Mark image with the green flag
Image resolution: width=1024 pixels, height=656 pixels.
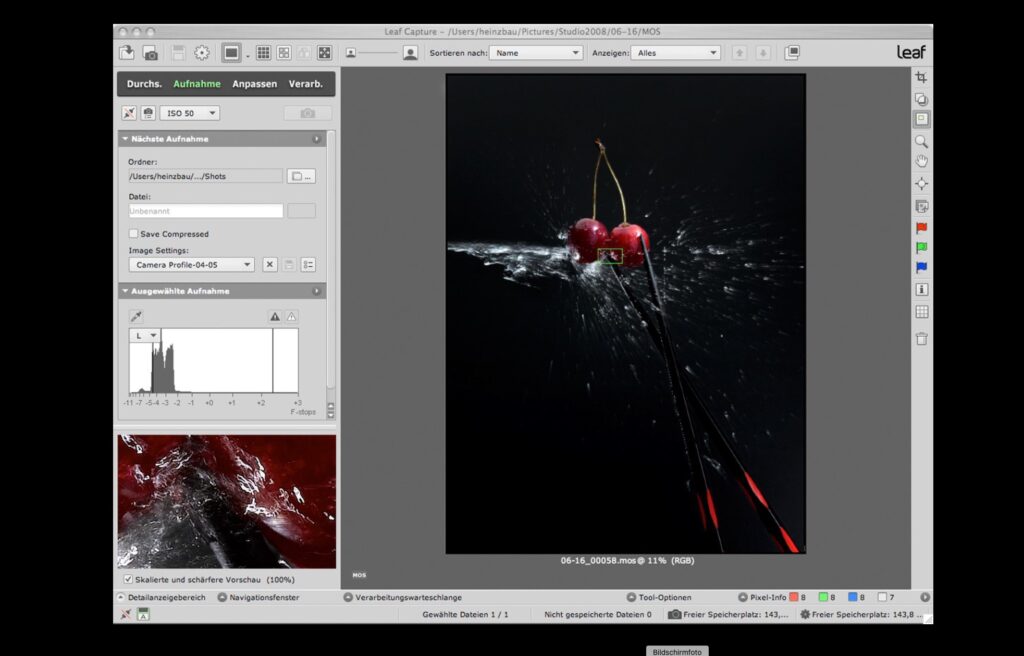pyautogui.click(x=921, y=247)
